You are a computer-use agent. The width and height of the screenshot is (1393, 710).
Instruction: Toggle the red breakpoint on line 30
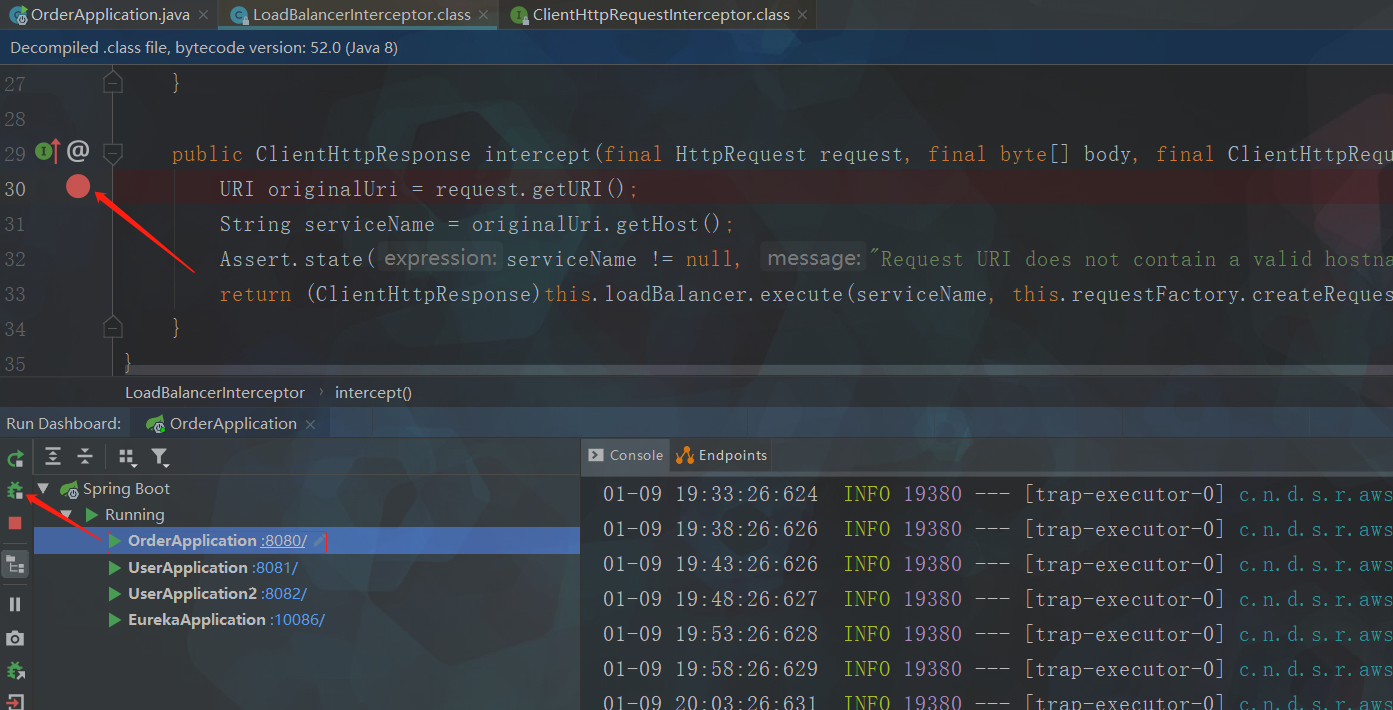(x=78, y=186)
